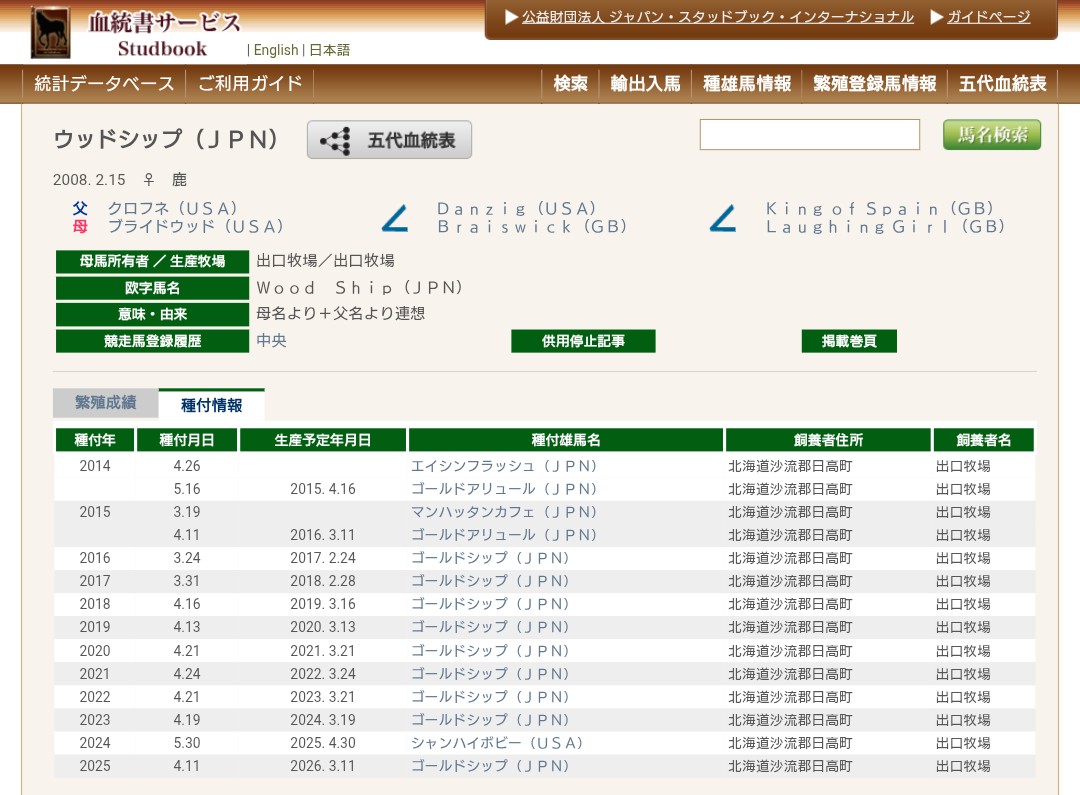Go to 検索 in the navigation bar

coord(571,84)
